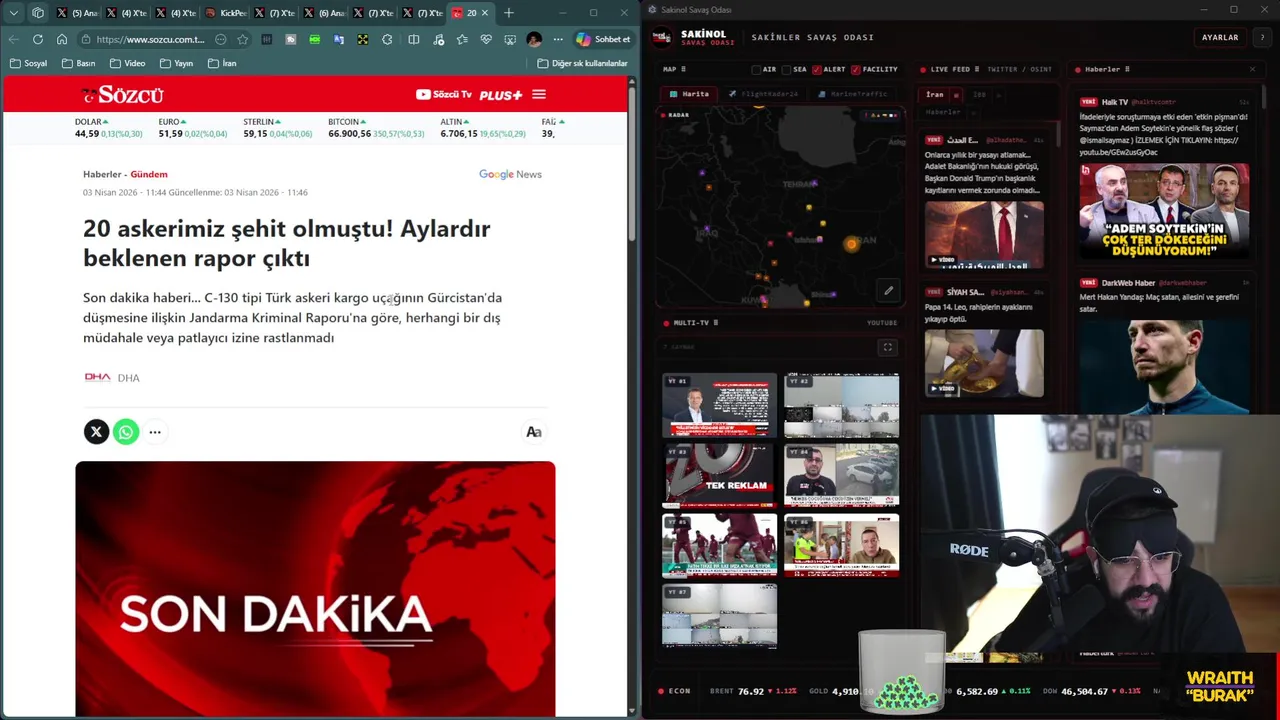Close the active Sözcü tab
This screenshot has height=720, width=1280.
click(x=485, y=13)
